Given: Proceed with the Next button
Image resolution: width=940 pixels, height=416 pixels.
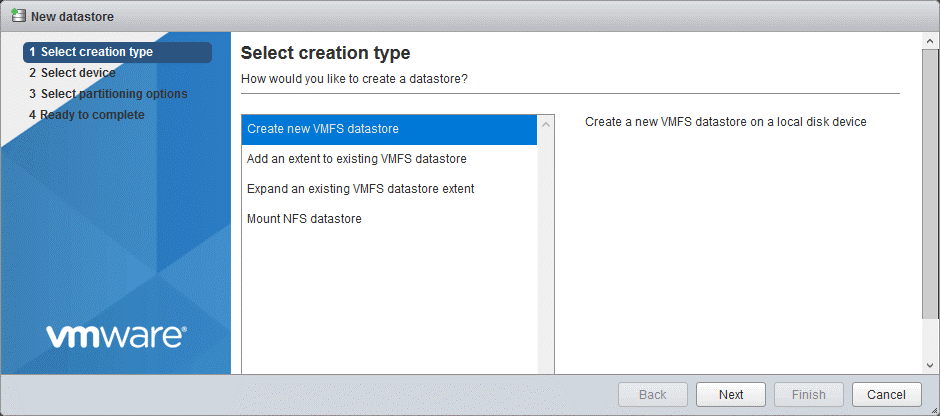Looking at the screenshot, I should click(x=731, y=395).
